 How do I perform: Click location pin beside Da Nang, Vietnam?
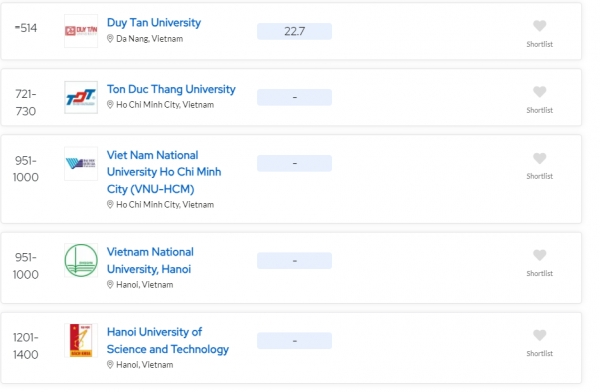pos(110,39)
